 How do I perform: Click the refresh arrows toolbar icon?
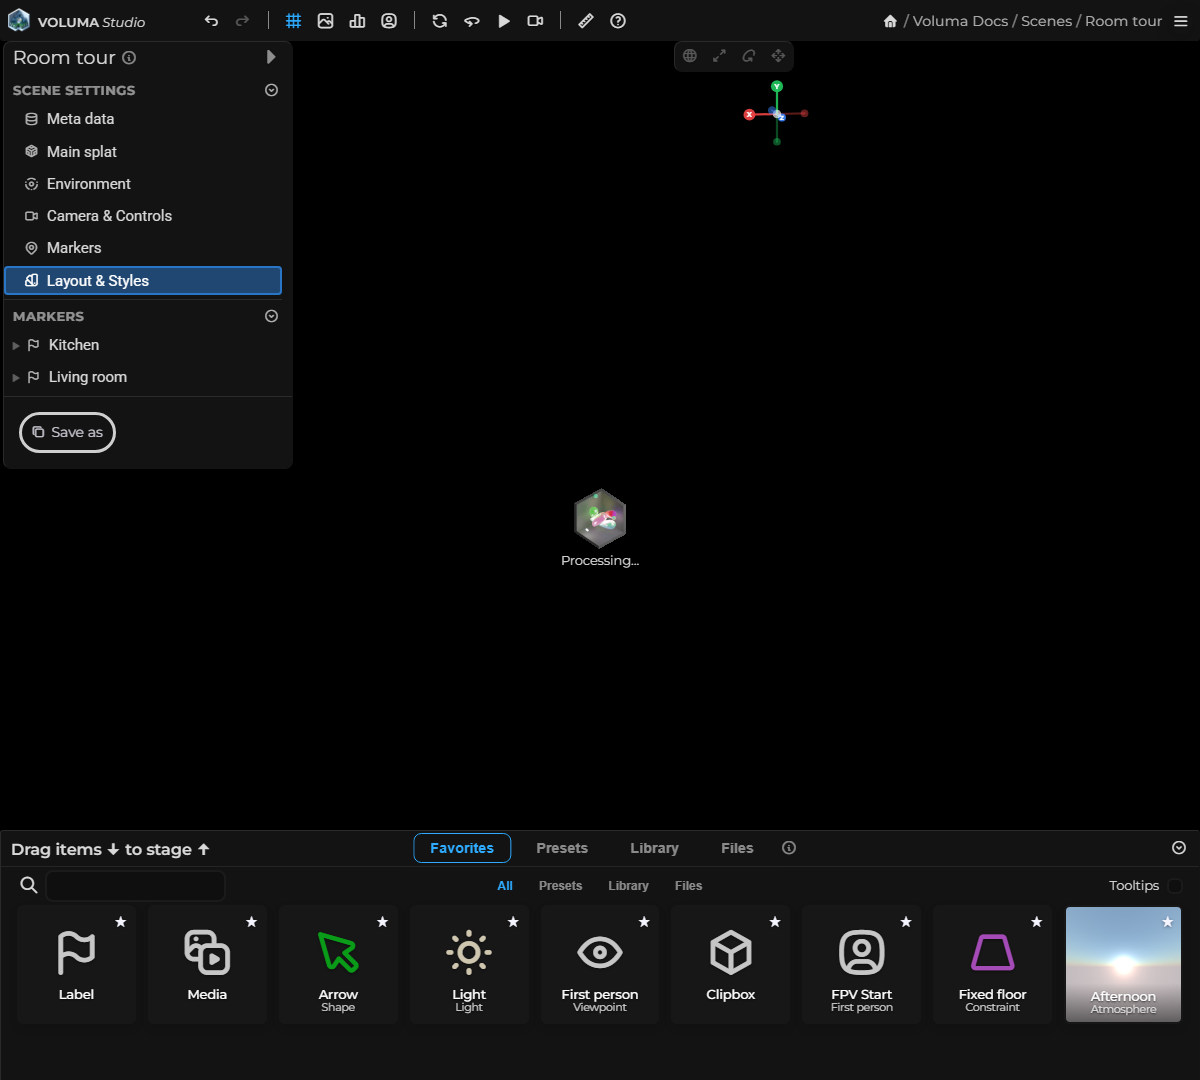point(440,21)
